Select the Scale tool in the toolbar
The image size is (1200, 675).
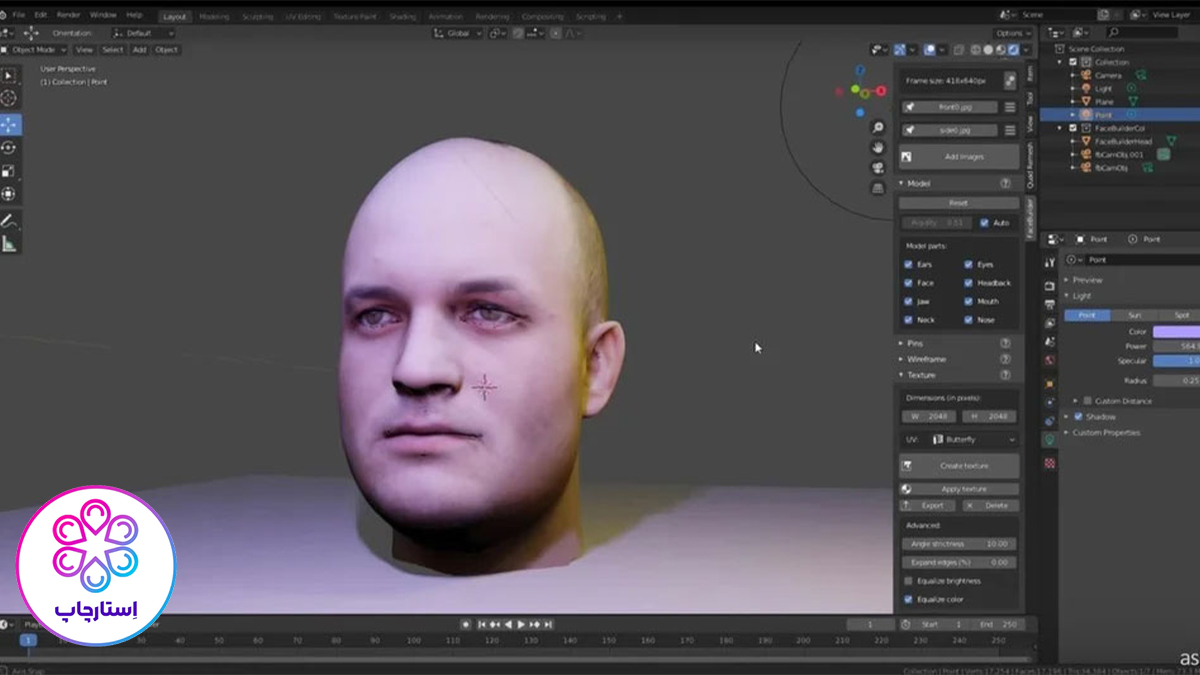click(x=9, y=171)
